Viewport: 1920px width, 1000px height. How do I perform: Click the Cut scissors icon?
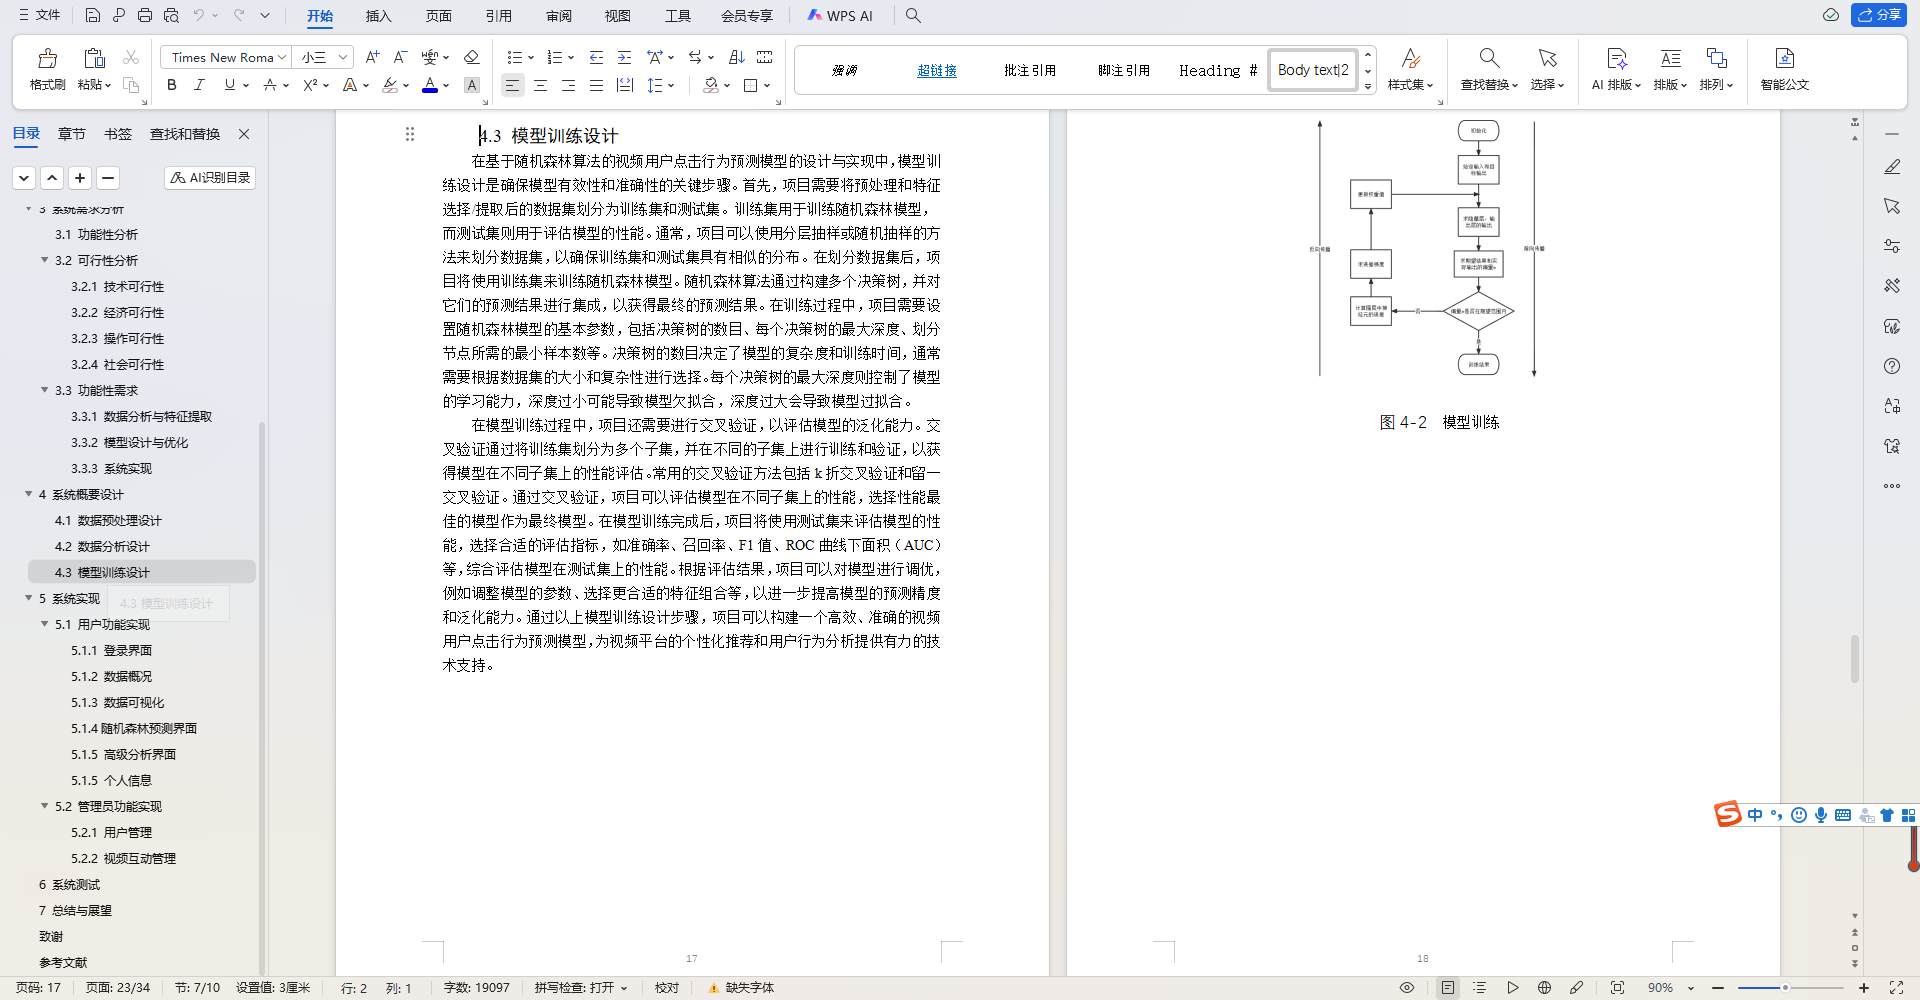point(131,57)
